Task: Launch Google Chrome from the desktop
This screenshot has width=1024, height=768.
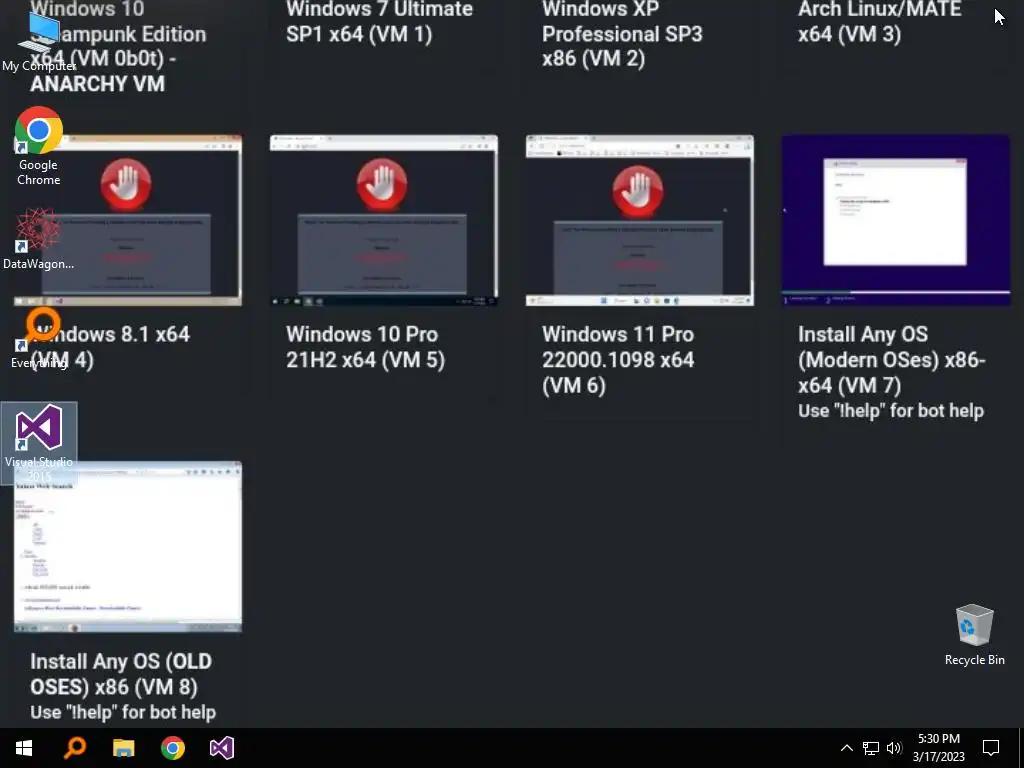Action: click(x=39, y=146)
